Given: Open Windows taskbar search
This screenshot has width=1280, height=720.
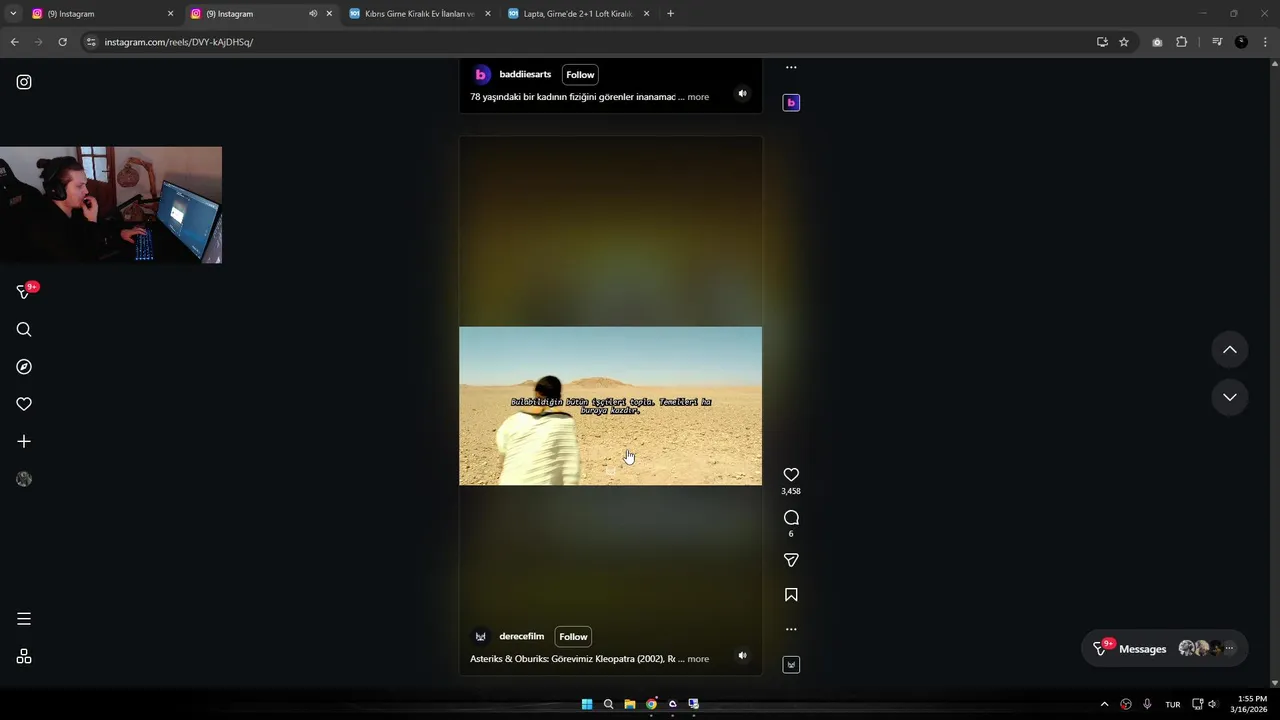Looking at the screenshot, I should [608, 704].
